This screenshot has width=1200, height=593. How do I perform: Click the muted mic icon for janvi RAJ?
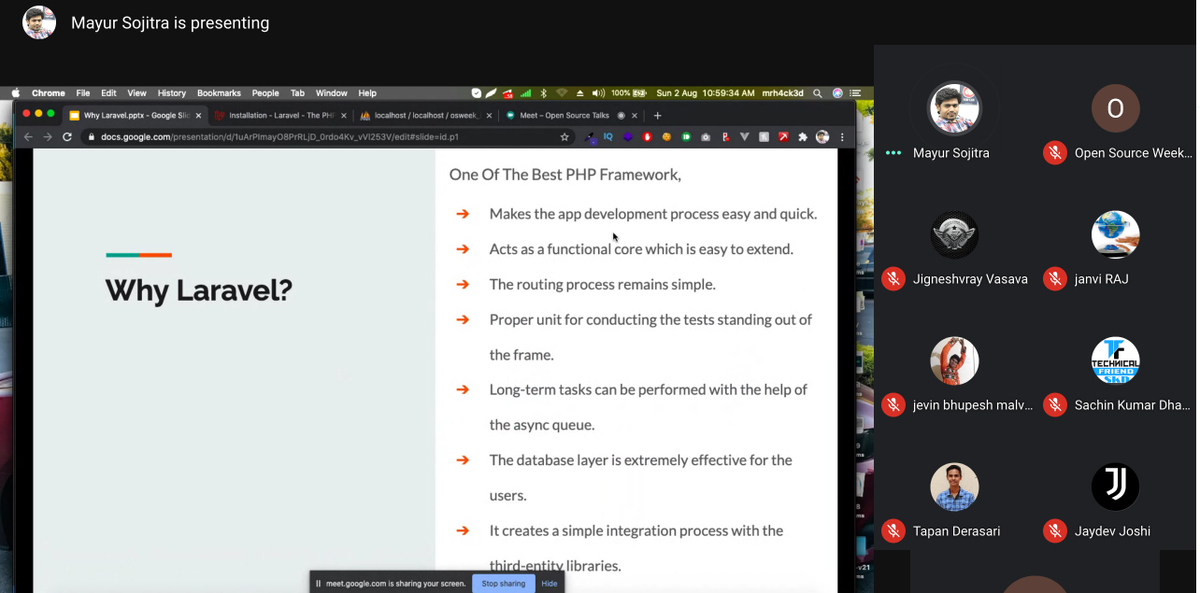[x=1054, y=279]
